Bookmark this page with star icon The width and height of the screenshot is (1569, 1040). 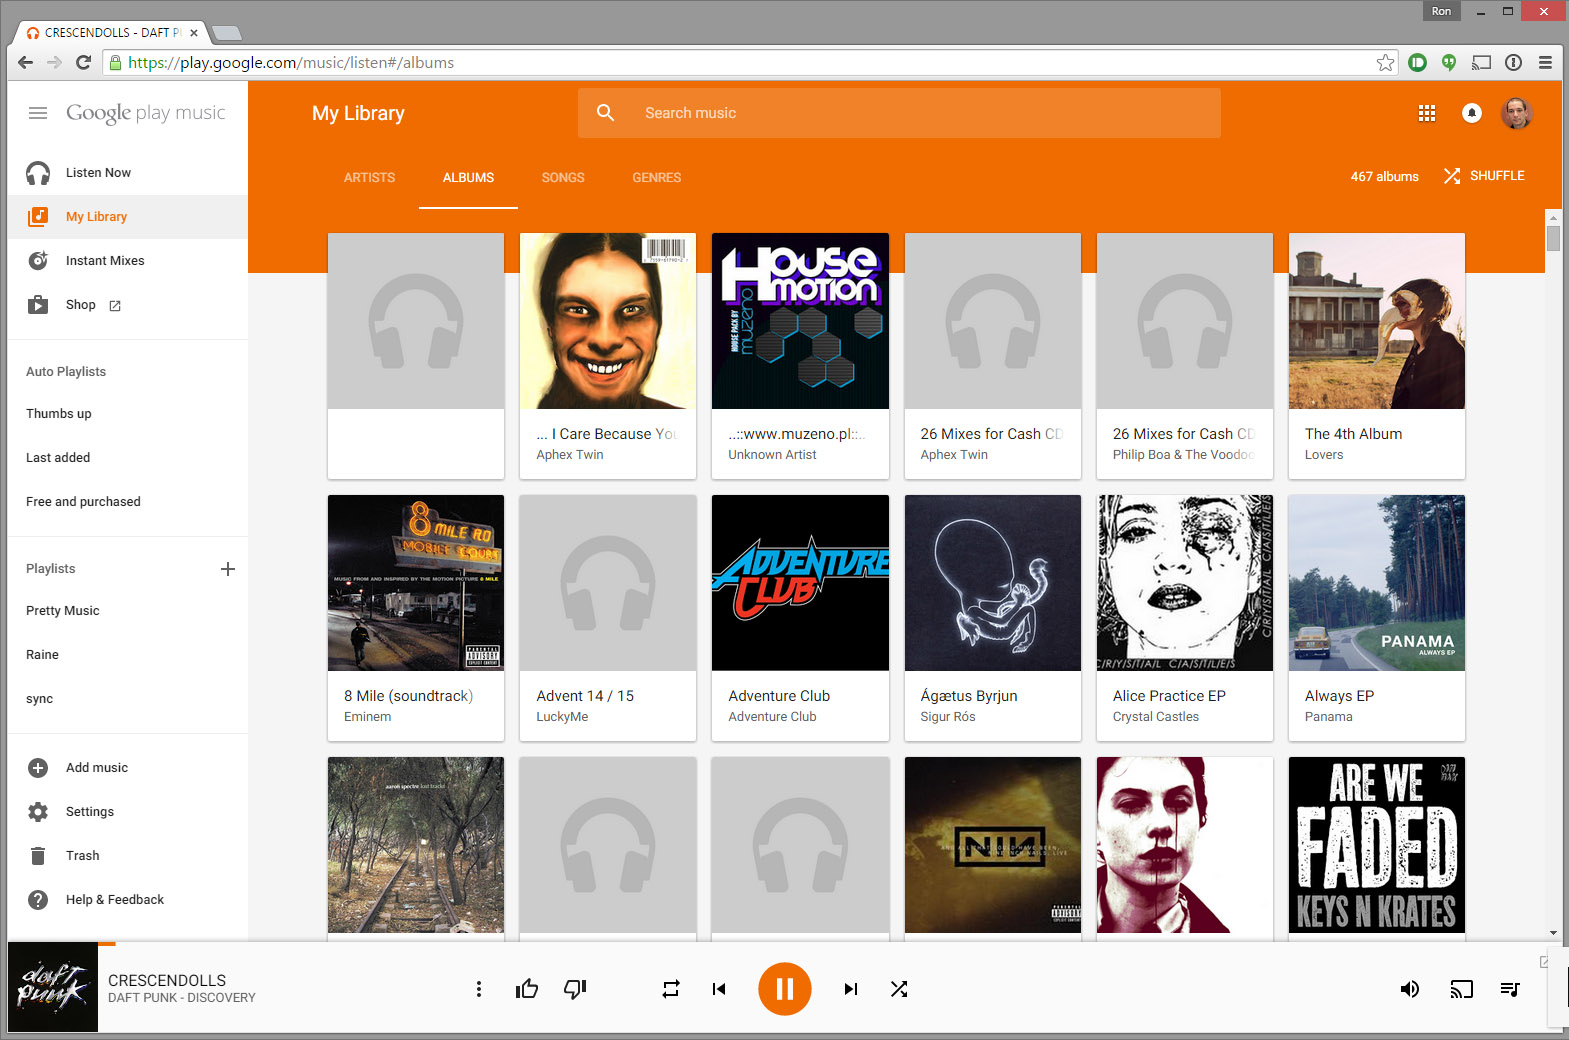click(x=1385, y=63)
